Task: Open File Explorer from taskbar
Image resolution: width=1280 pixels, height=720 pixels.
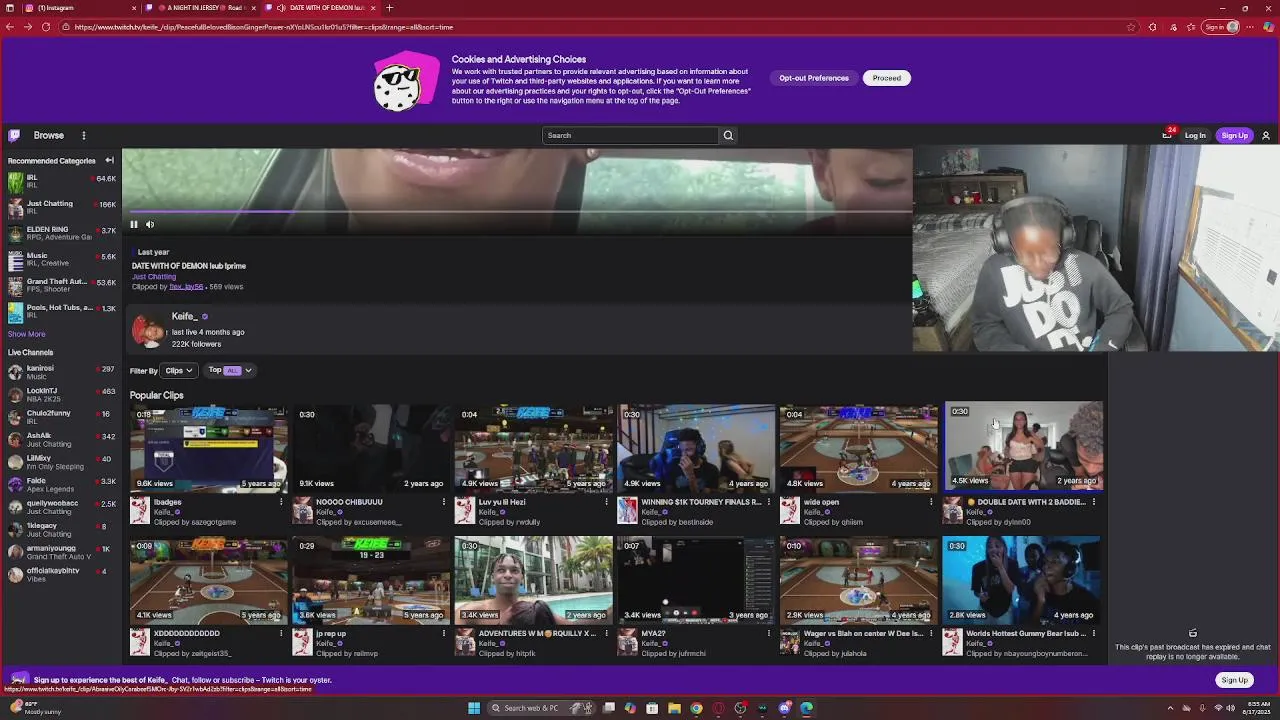Action: [x=674, y=708]
